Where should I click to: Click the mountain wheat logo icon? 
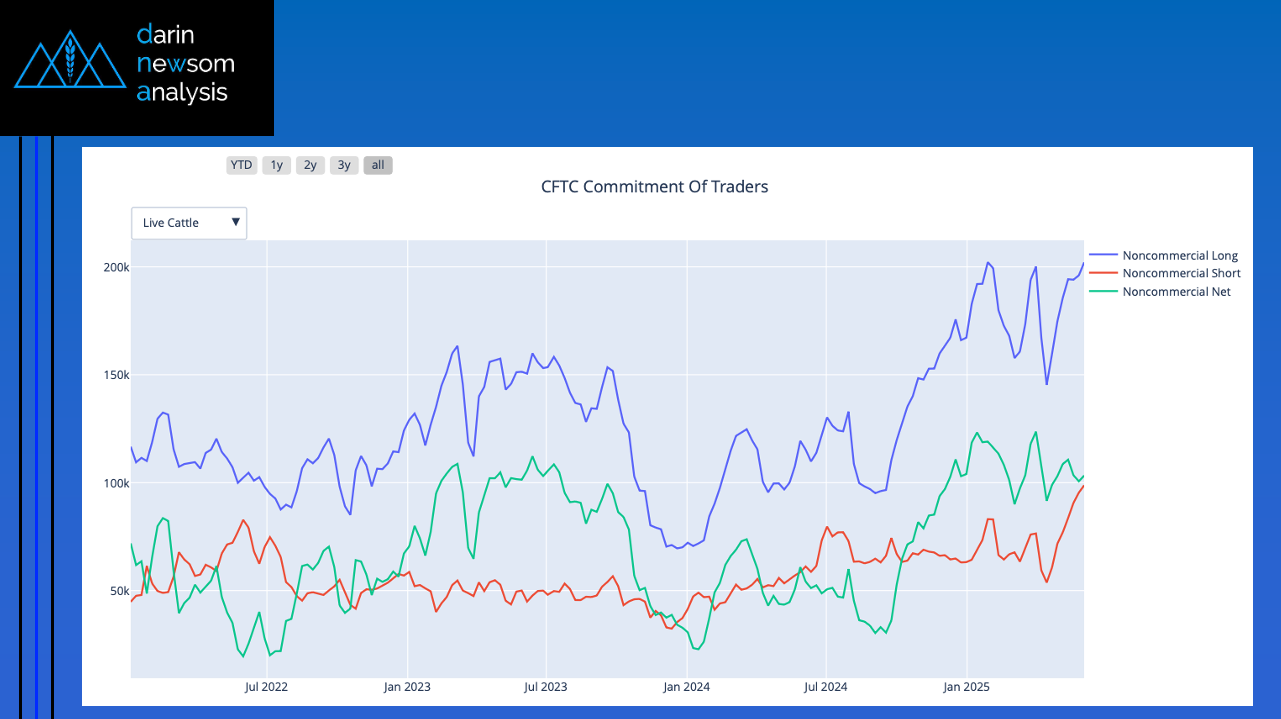tap(69, 60)
